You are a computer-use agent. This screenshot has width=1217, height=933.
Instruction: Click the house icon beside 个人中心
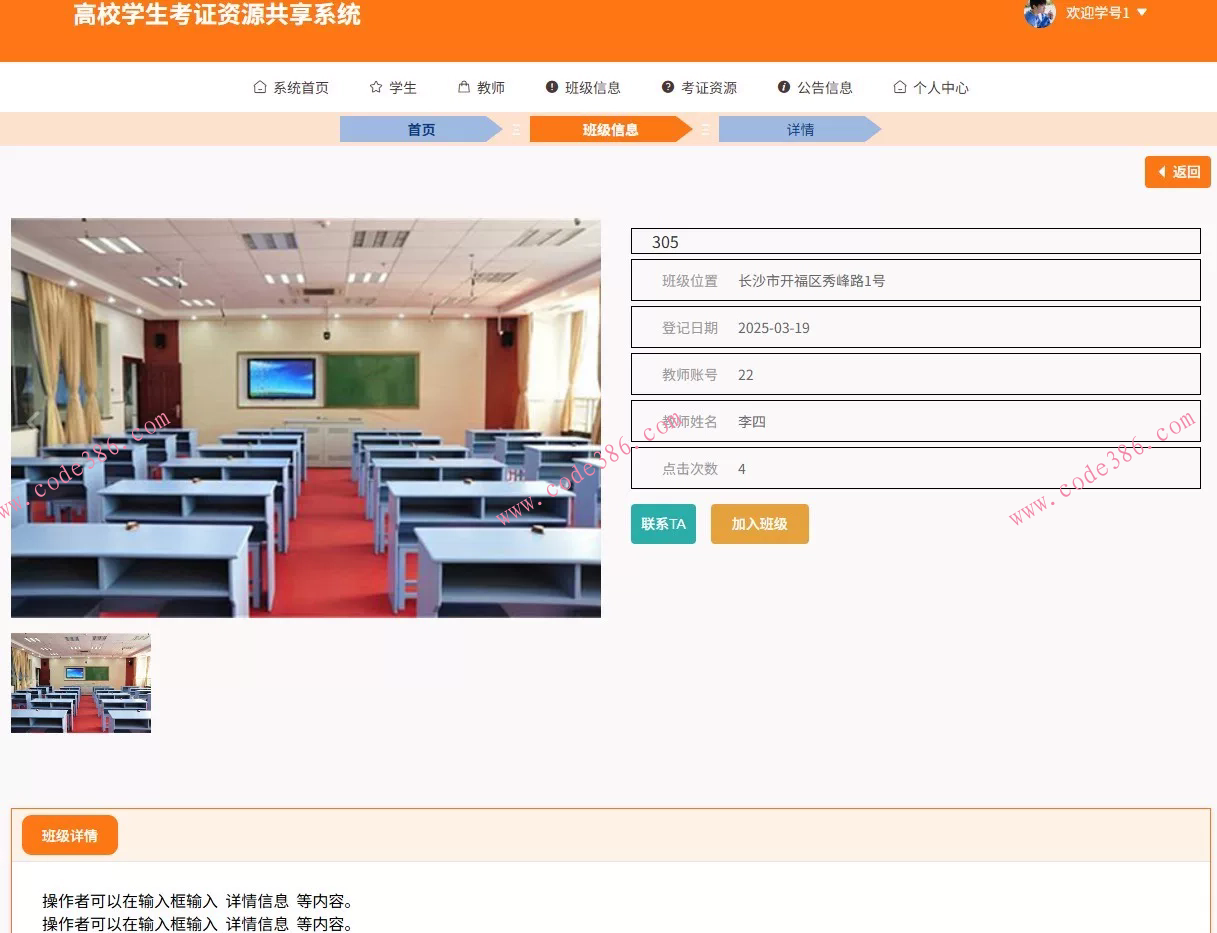coord(899,87)
